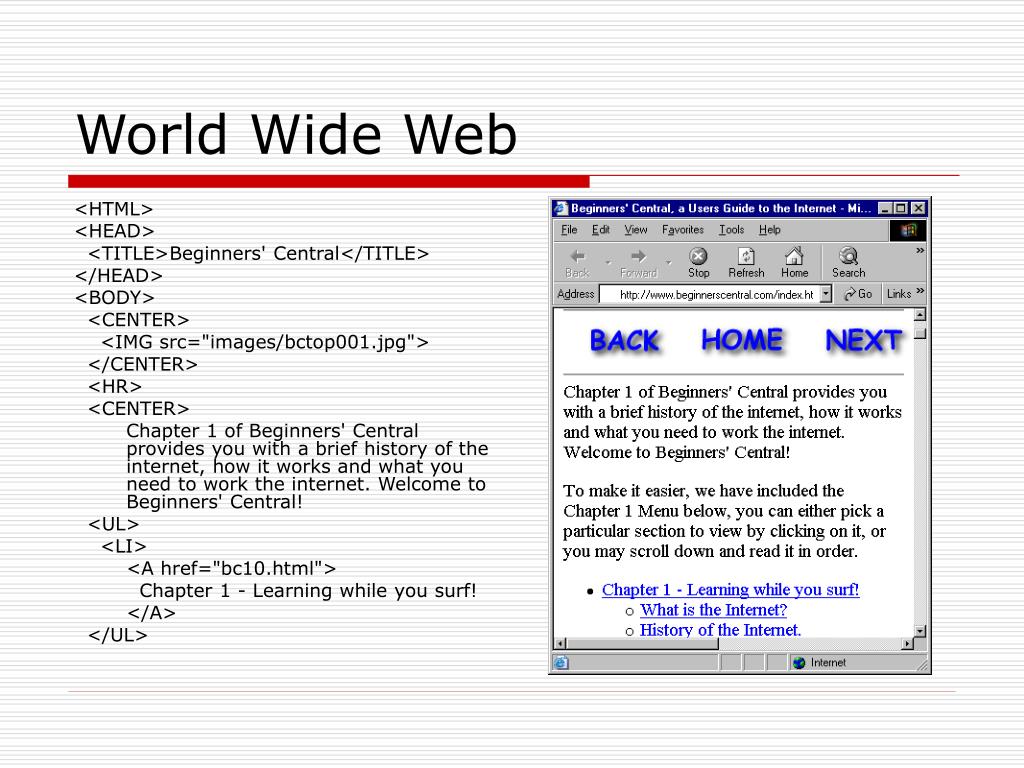
Task: Click the Search toolbar icon
Action: 848,255
